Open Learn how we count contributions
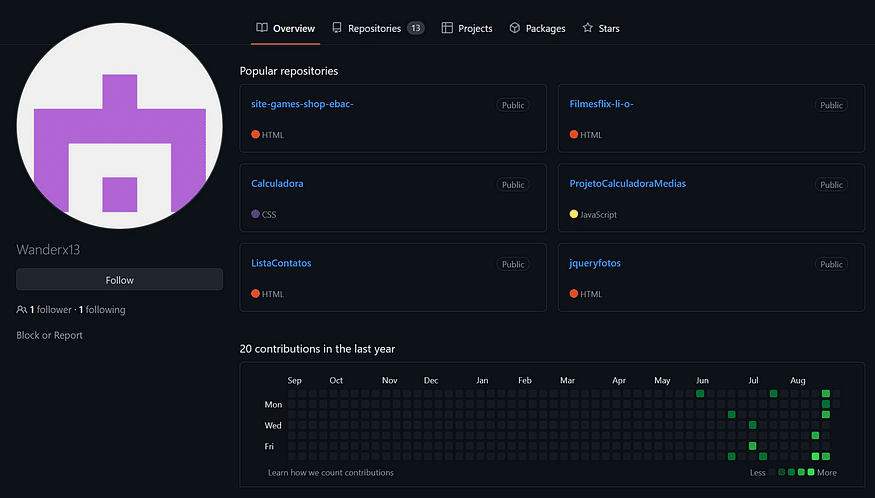This screenshot has width=875, height=498. point(330,473)
